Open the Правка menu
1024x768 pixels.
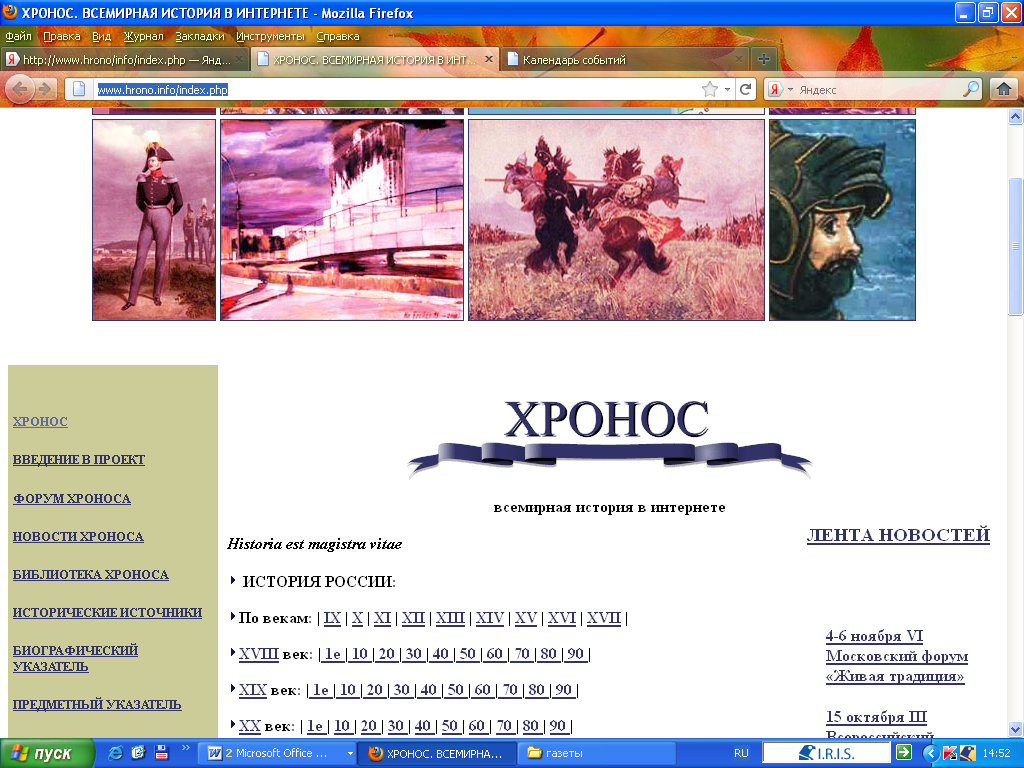pos(61,36)
